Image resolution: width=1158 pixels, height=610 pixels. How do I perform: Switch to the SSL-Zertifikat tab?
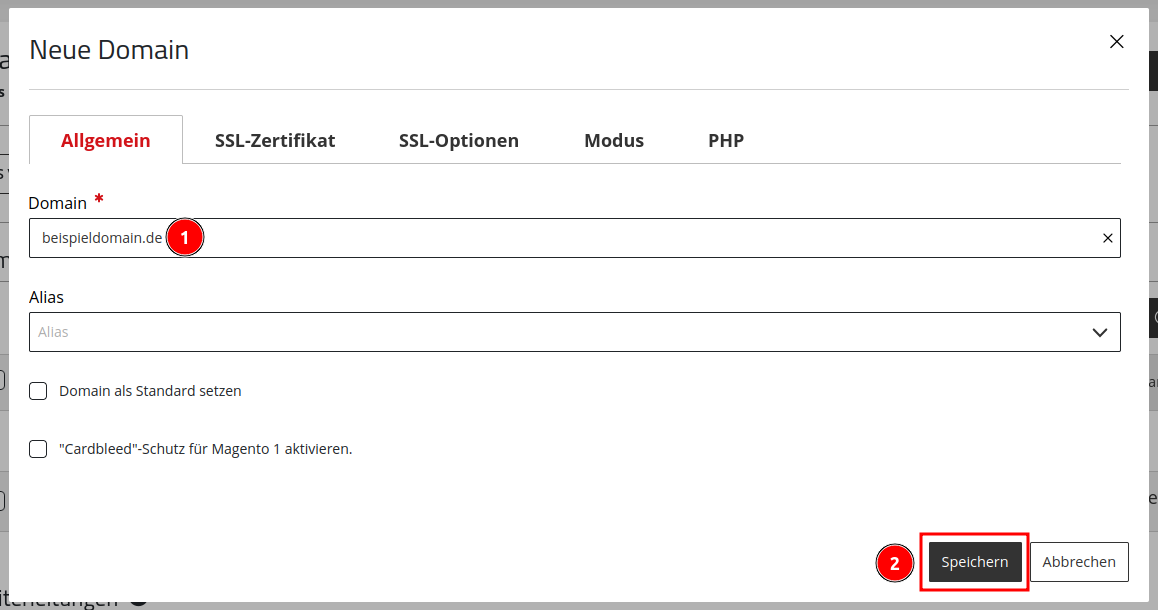pyautogui.click(x=275, y=140)
